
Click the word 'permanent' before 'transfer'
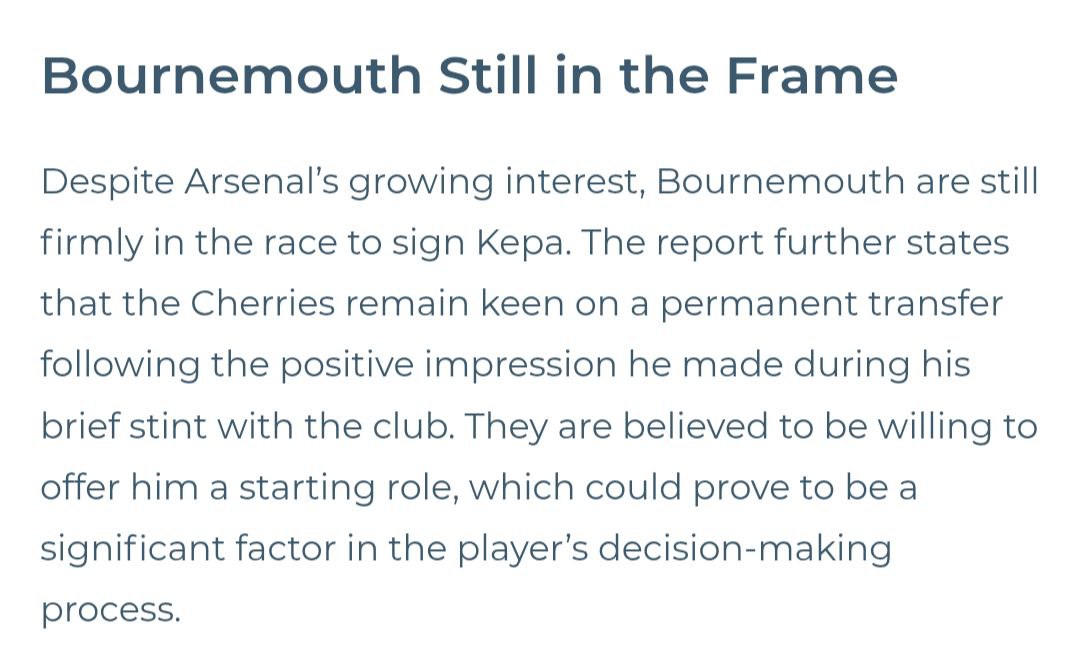(758, 304)
